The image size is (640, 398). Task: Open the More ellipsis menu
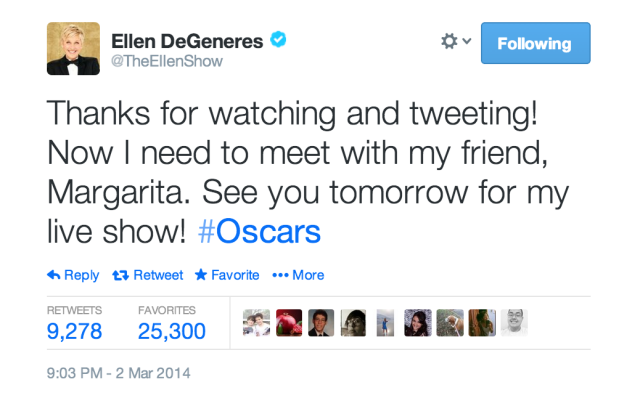coord(298,275)
